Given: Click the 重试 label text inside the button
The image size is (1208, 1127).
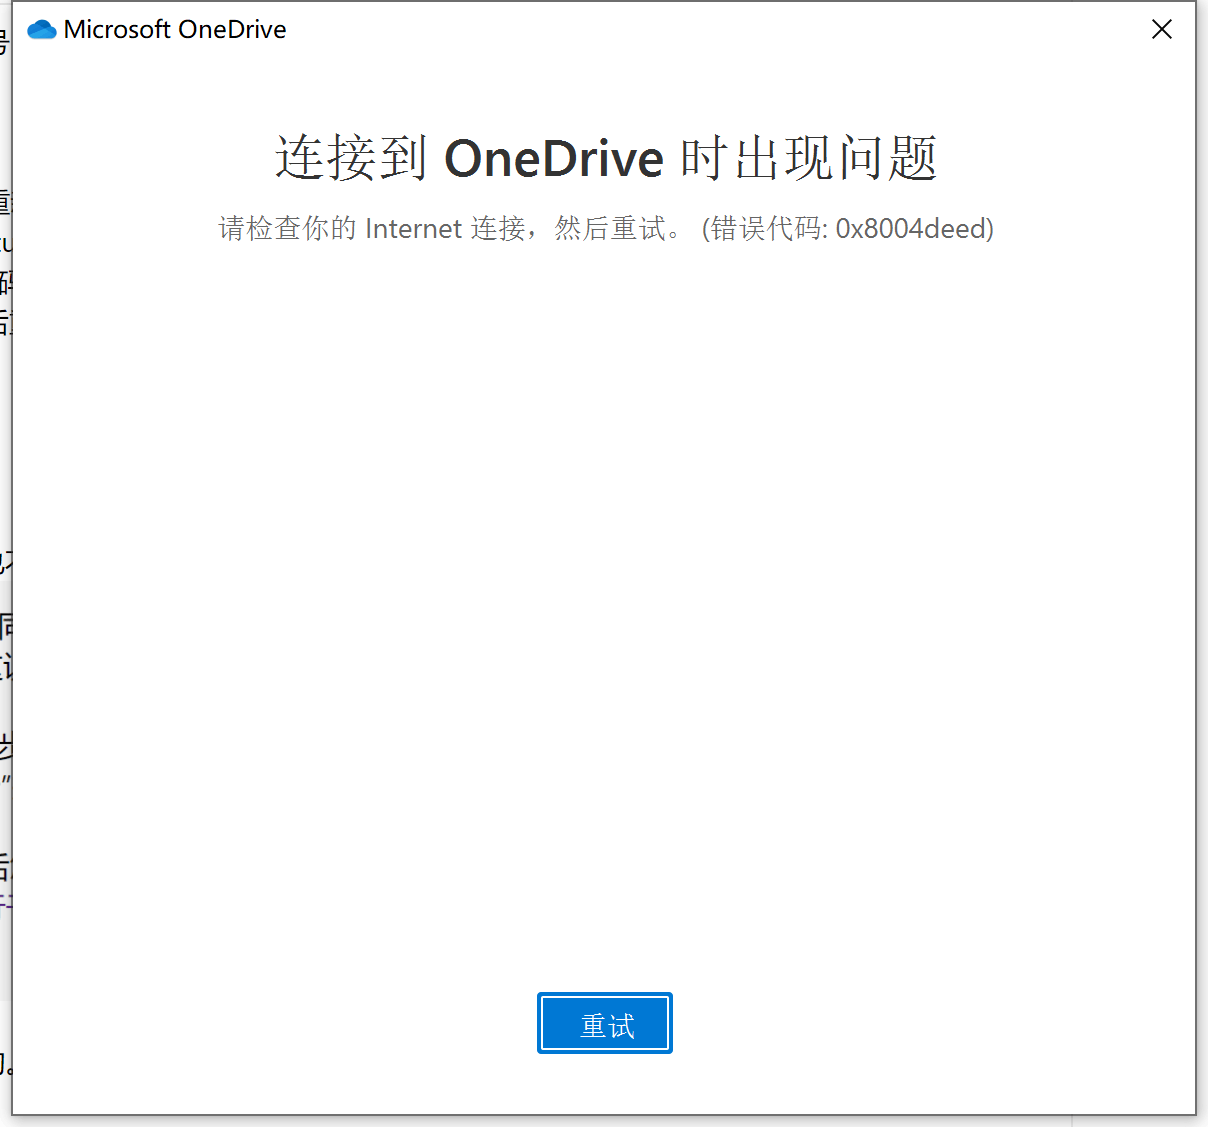Looking at the screenshot, I should (x=604, y=1022).
